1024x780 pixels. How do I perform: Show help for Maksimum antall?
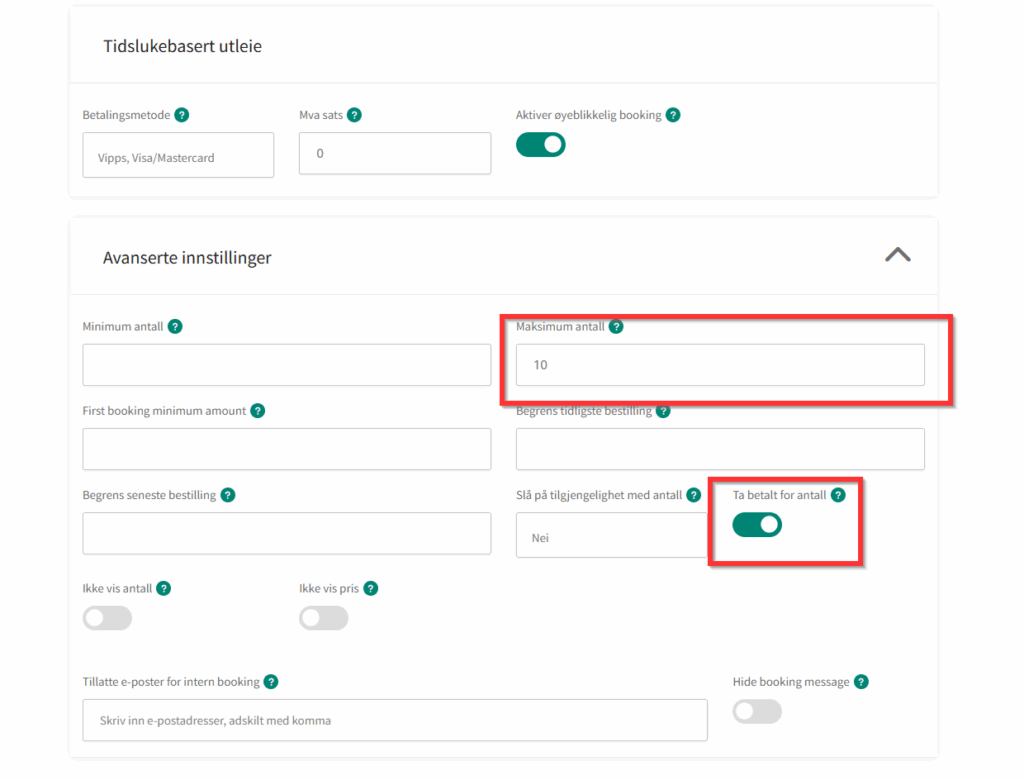[616, 326]
